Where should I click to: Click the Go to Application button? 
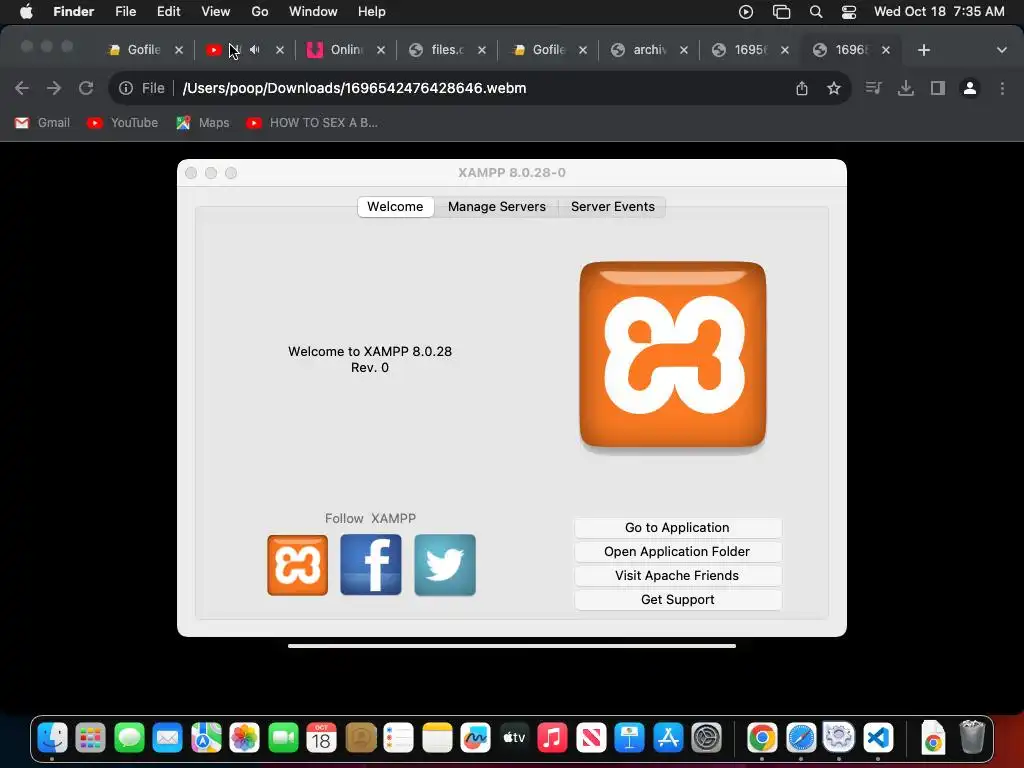click(x=677, y=528)
